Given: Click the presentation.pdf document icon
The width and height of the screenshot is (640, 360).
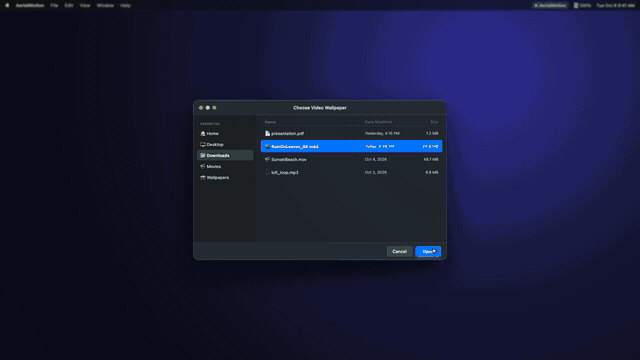Looking at the screenshot, I should click(x=267, y=133).
